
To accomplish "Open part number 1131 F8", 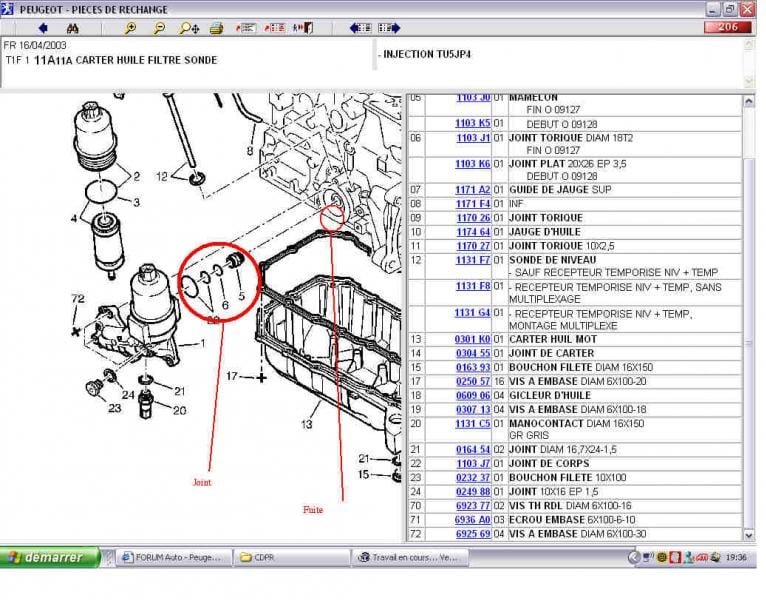I will (473, 286).
